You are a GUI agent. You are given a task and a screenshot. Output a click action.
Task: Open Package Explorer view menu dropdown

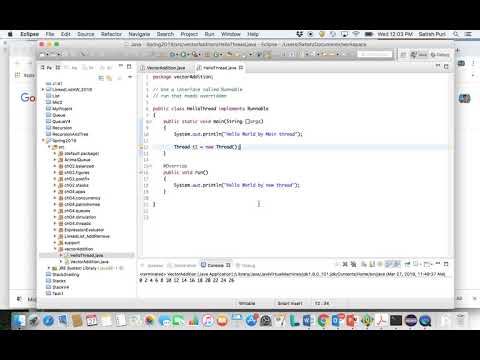(x=130, y=77)
